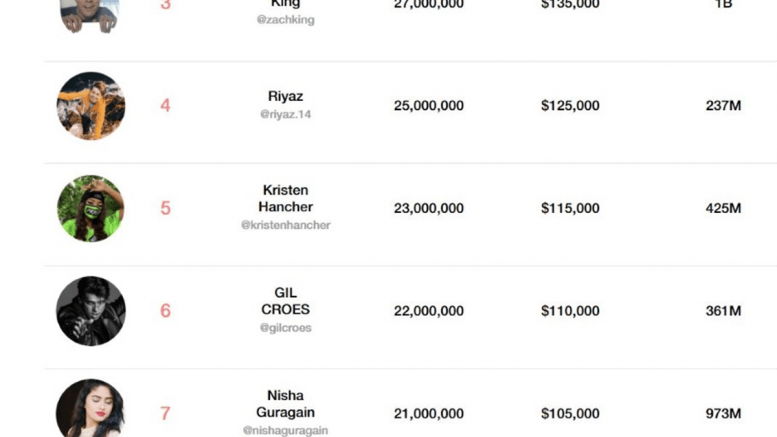777x437 pixels.
Task: Click the name Riyaz
Action: 285,96
